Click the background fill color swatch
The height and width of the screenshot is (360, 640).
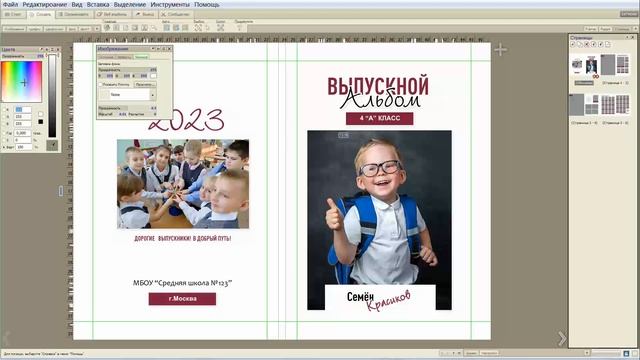[153, 76]
